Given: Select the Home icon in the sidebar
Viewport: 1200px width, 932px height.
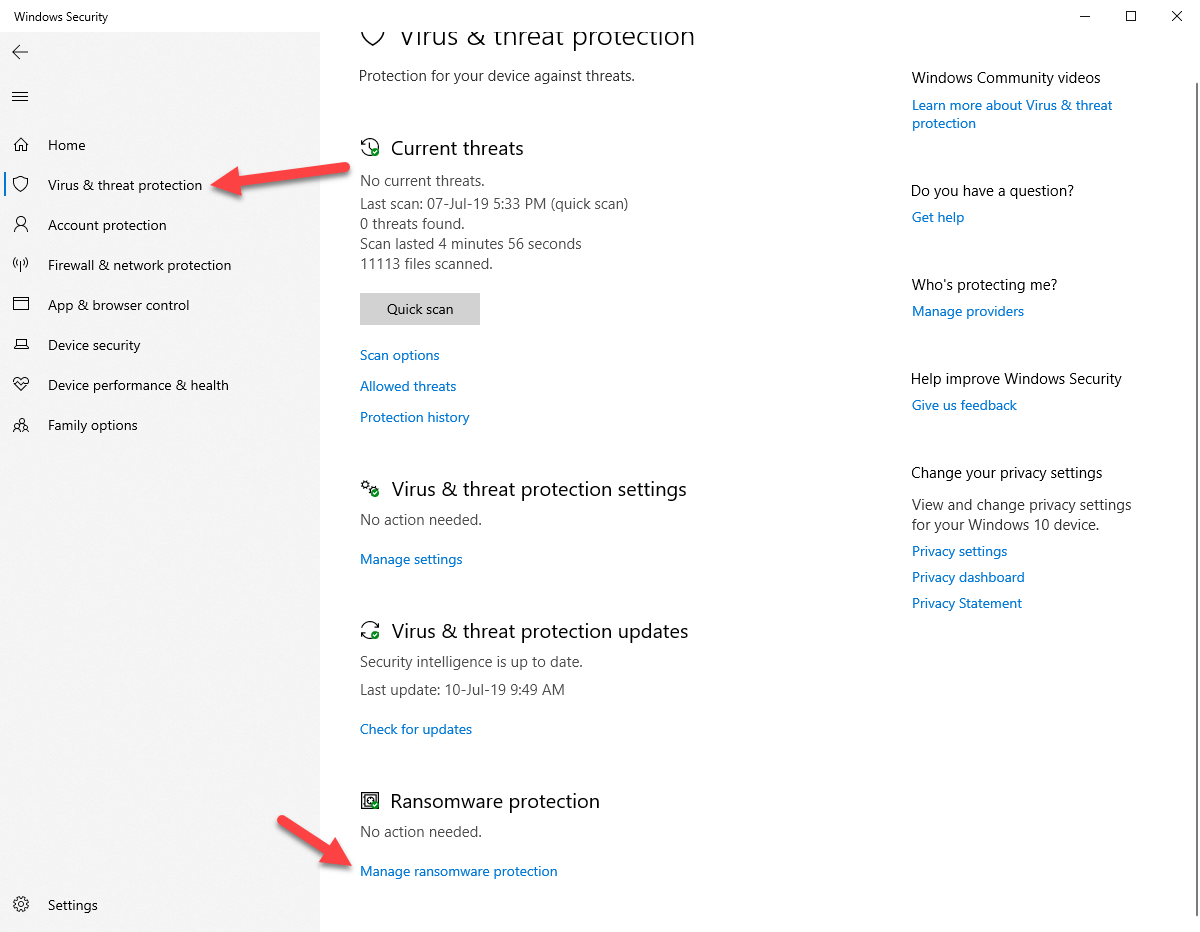Looking at the screenshot, I should tap(20, 144).
